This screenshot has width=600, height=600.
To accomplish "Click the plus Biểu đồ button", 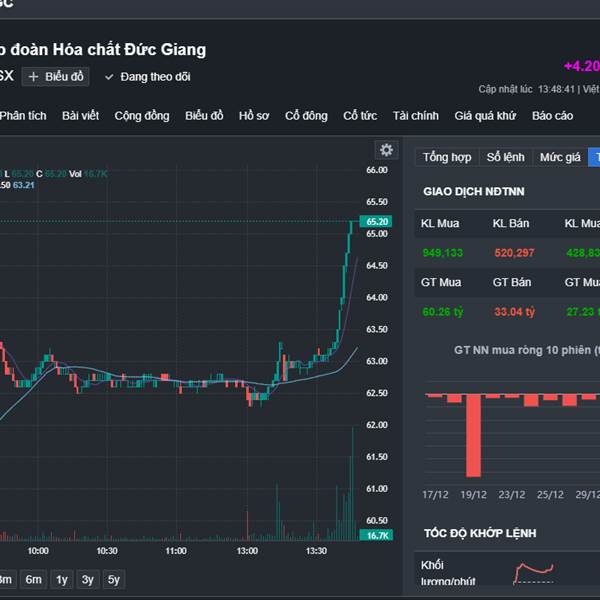I will point(55,77).
